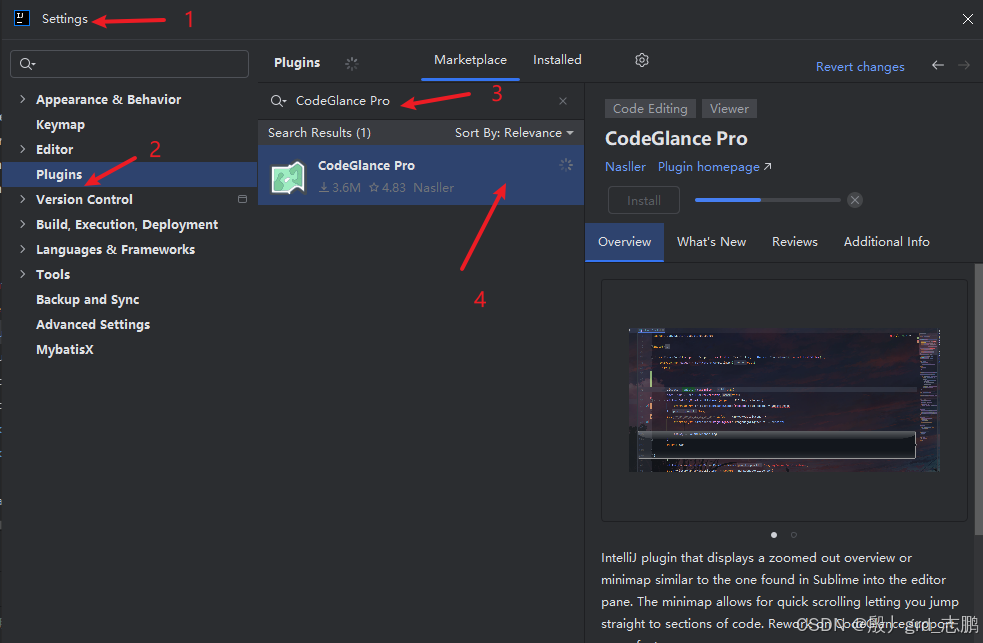983x643 pixels.
Task: Click the Viewer tag
Action: tap(729, 108)
